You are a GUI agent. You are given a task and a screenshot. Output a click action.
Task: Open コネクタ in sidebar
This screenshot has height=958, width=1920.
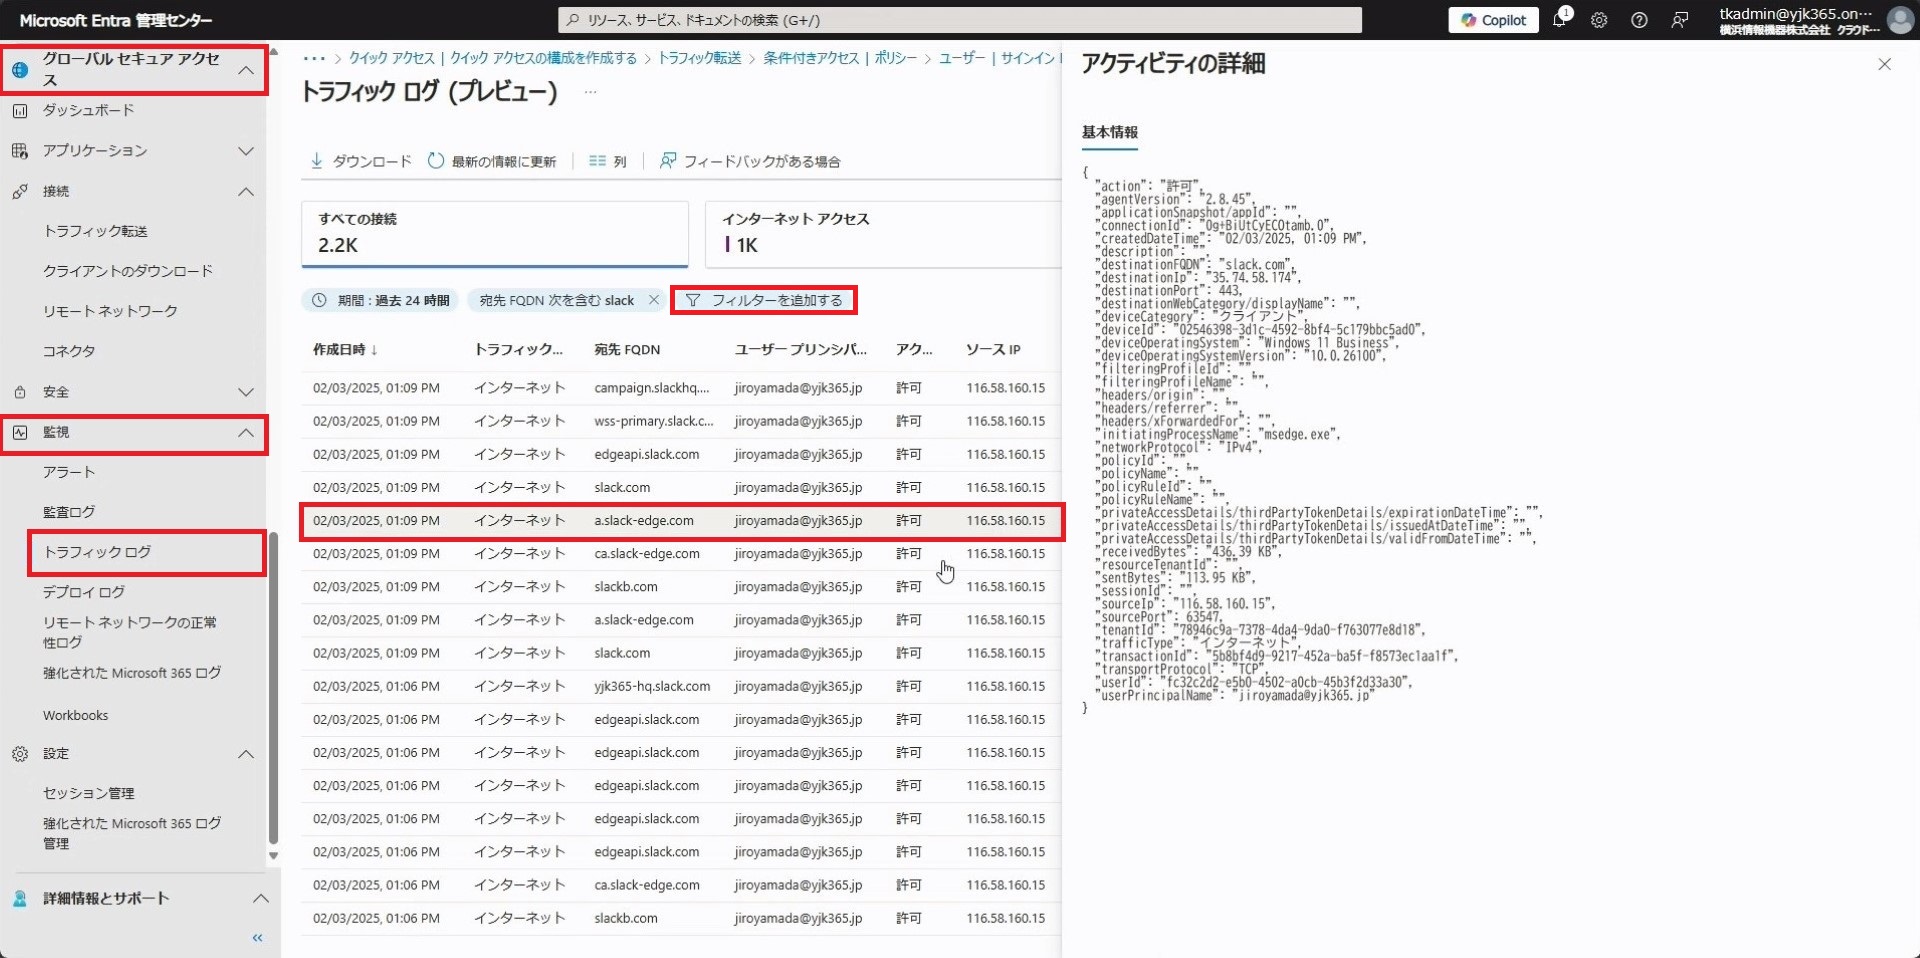click(x=69, y=351)
